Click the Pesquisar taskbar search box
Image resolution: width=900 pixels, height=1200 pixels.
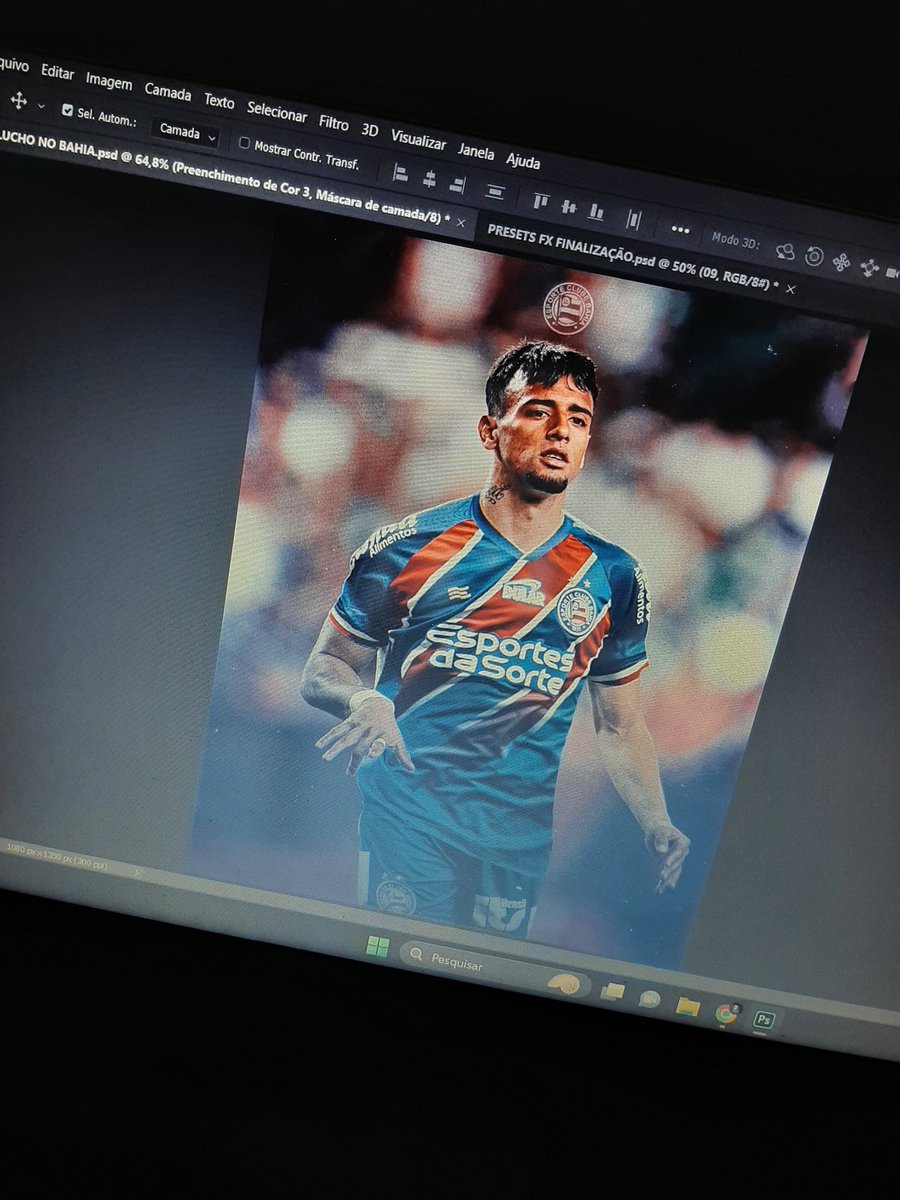[x=495, y=968]
